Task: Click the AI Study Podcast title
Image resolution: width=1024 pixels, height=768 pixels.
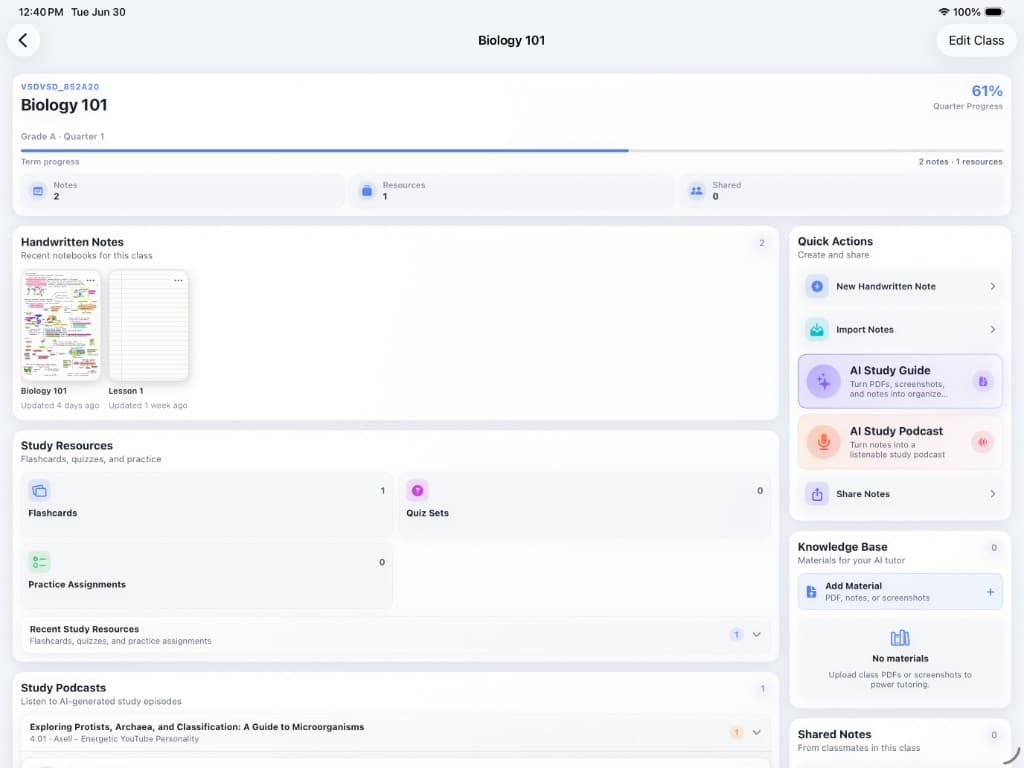Action: pyautogui.click(x=896, y=431)
